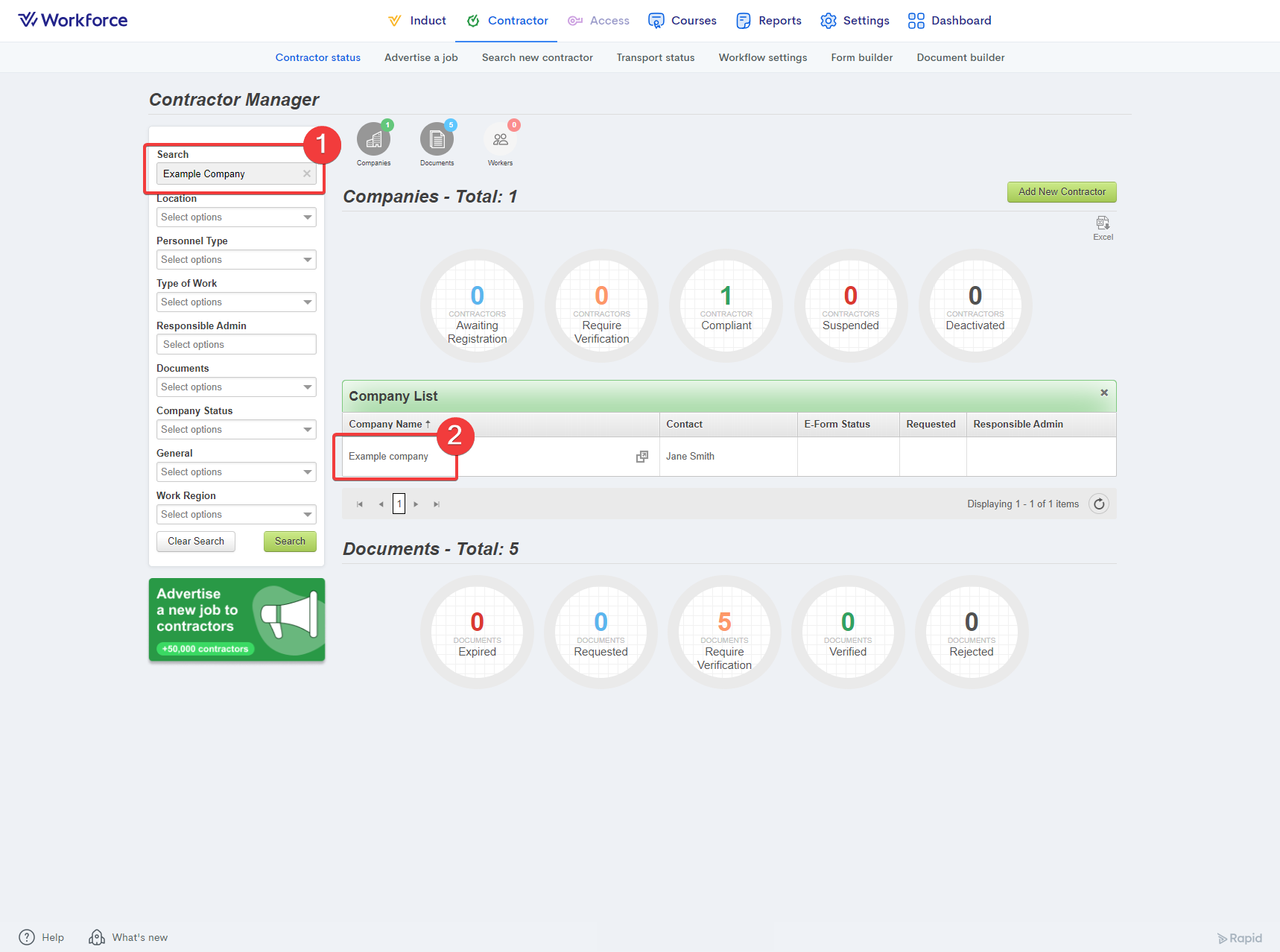The image size is (1280, 952).
Task: Select documents Require Verification circle
Action: click(725, 632)
